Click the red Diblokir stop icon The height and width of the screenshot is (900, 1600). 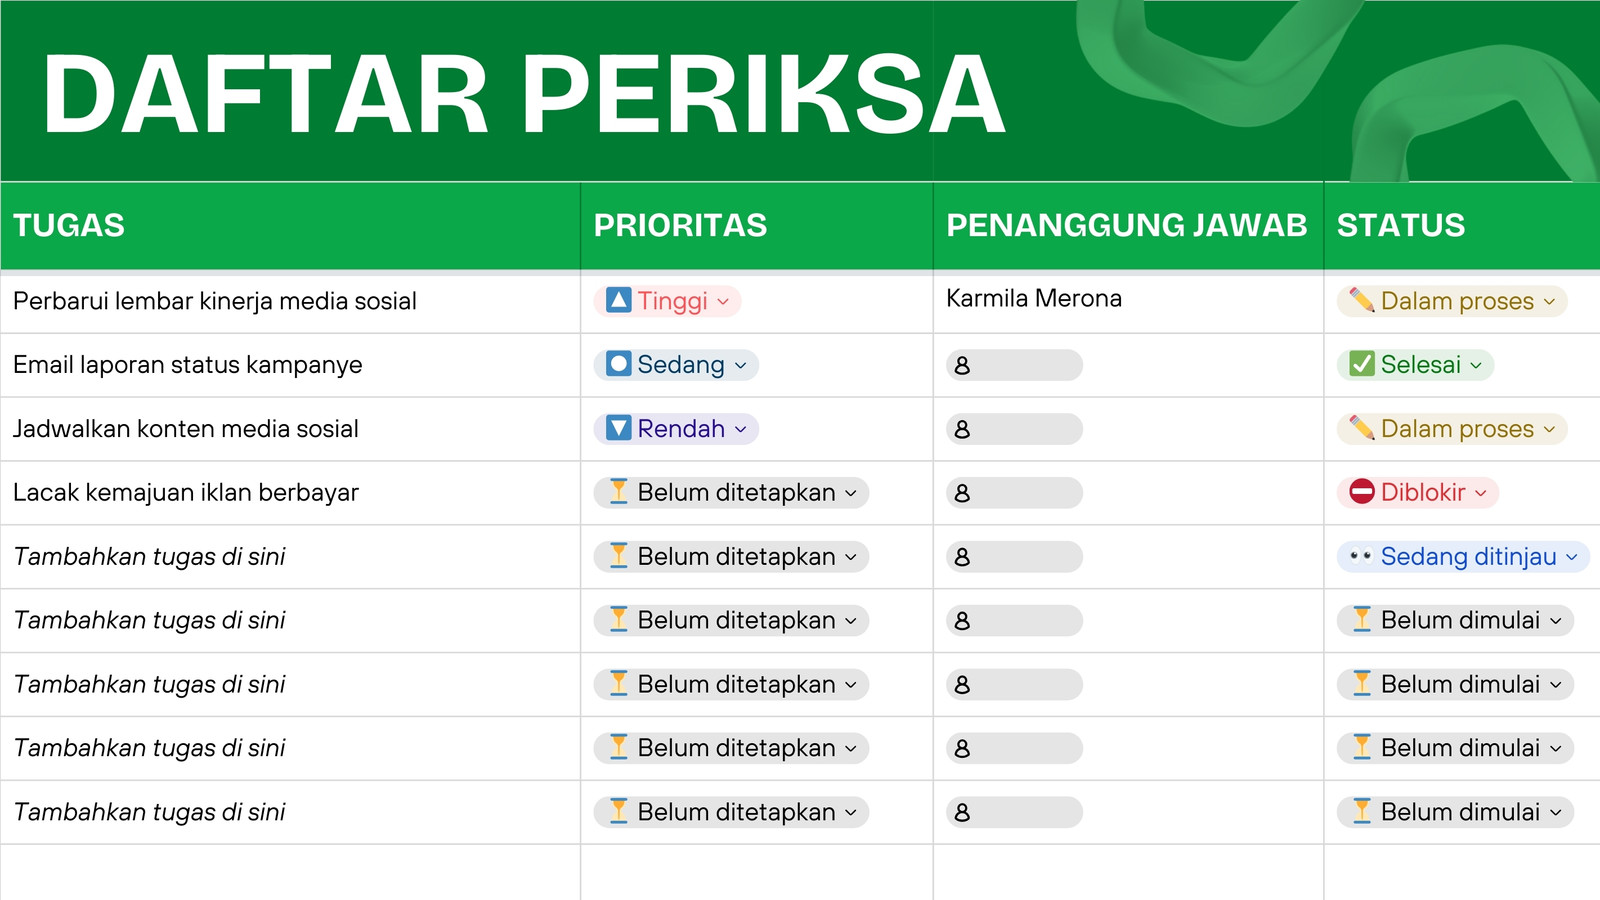tap(1362, 492)
